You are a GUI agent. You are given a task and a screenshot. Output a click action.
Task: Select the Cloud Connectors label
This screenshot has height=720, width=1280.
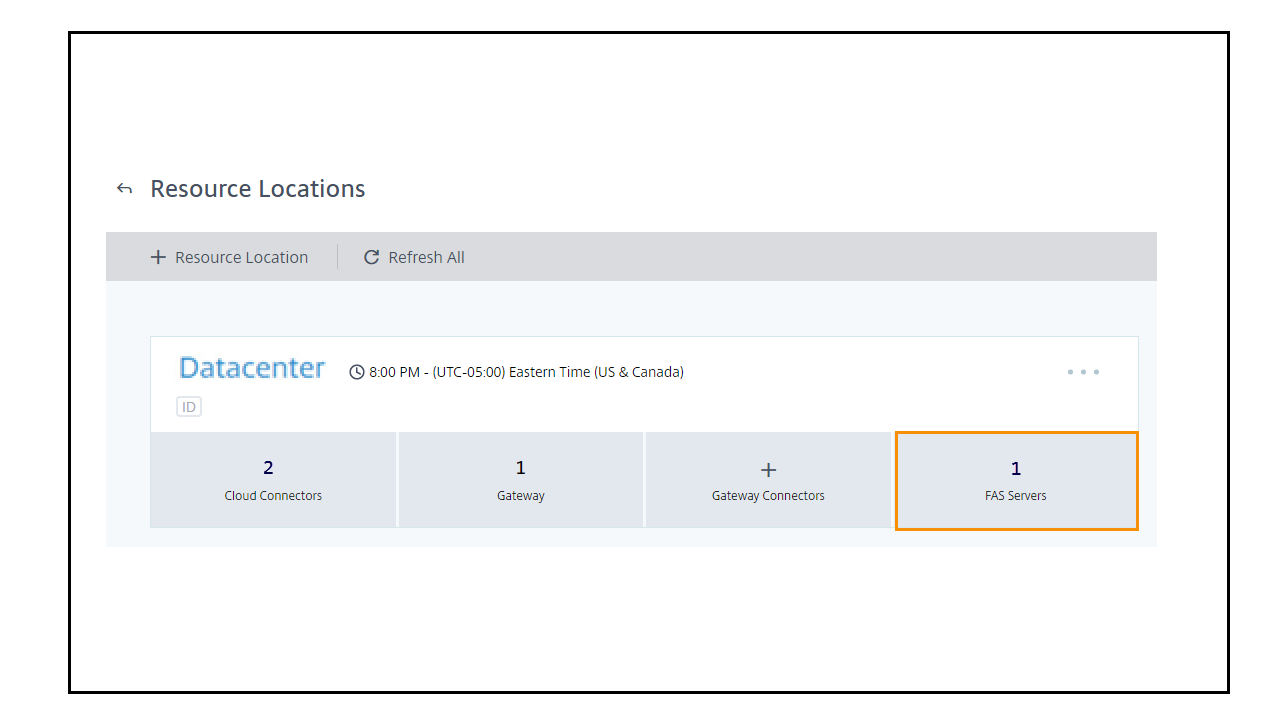pos(273,496)
